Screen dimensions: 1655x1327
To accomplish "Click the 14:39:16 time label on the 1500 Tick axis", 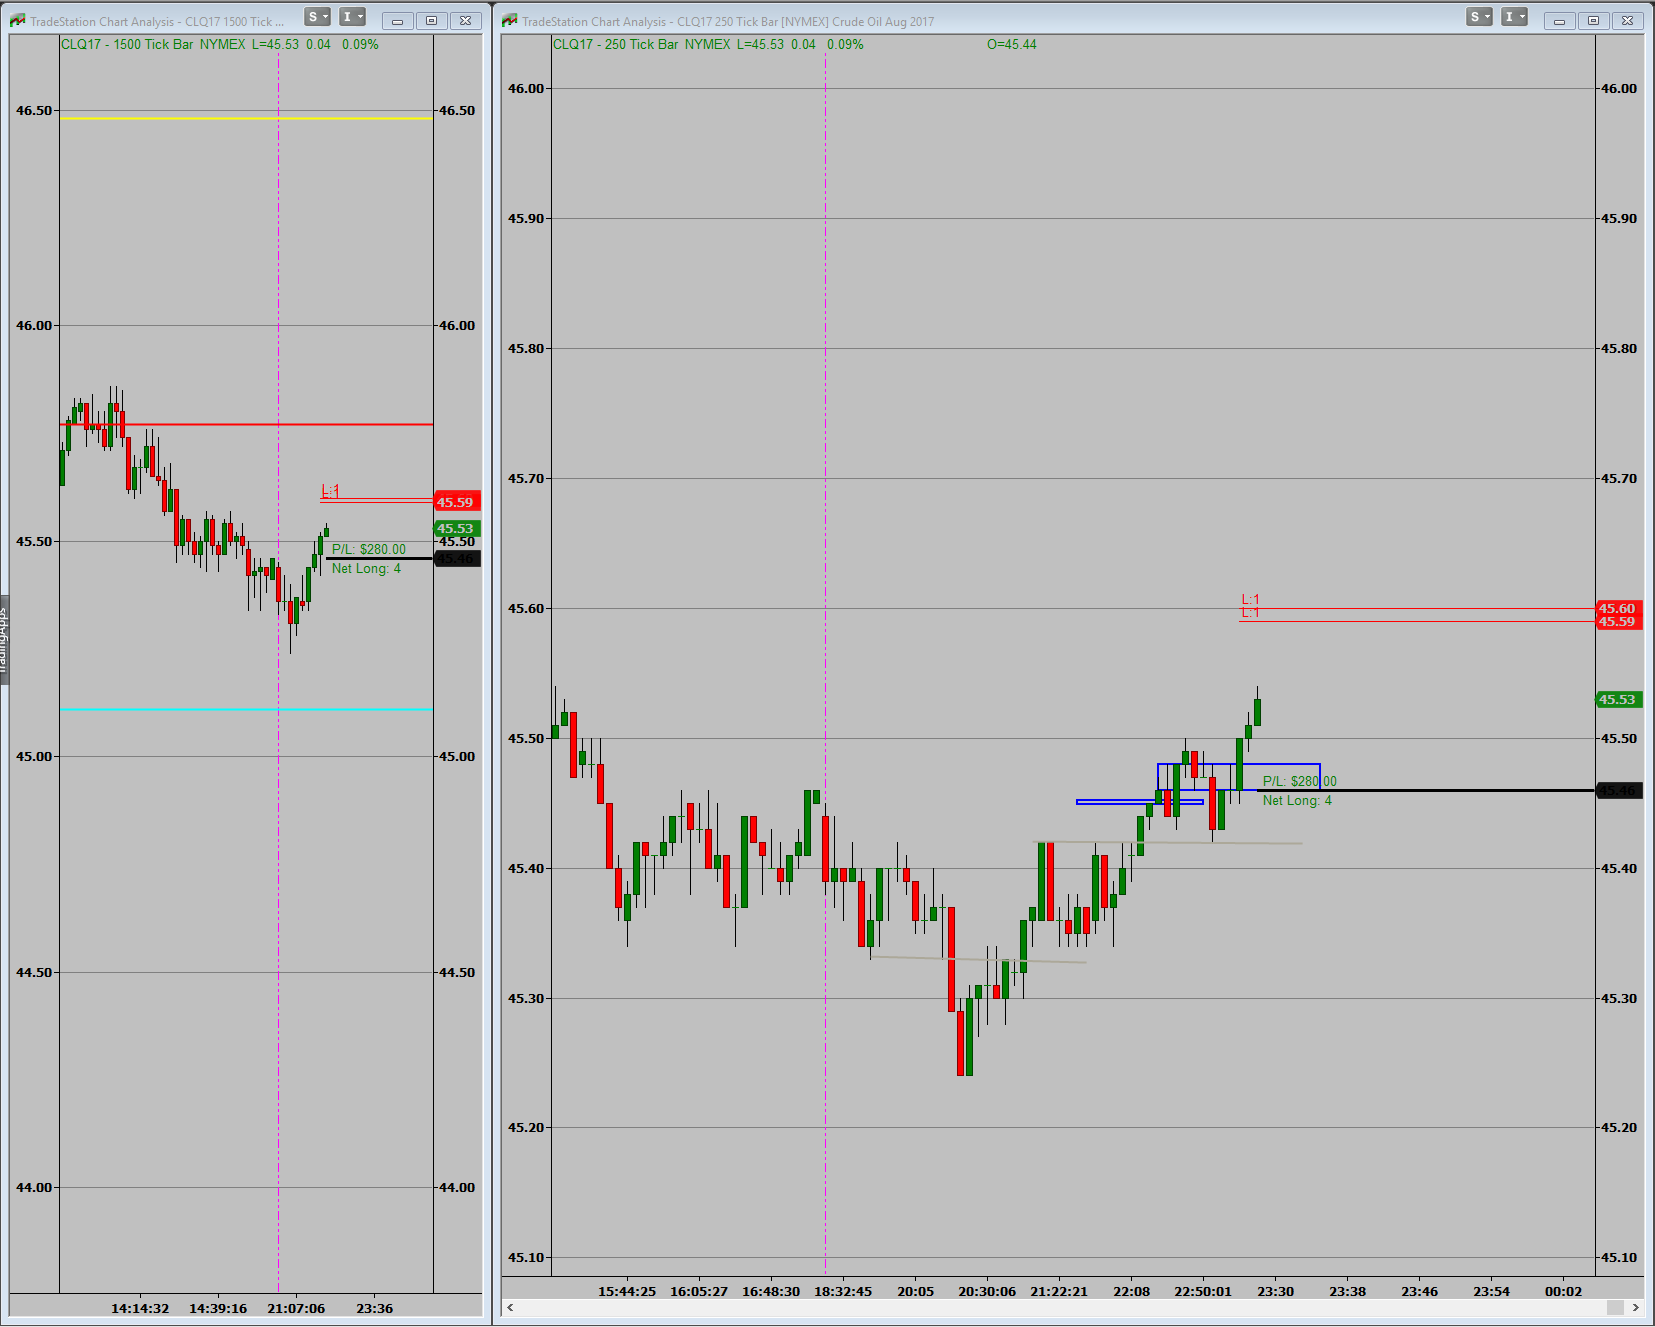I will [x=218, y=1308].
